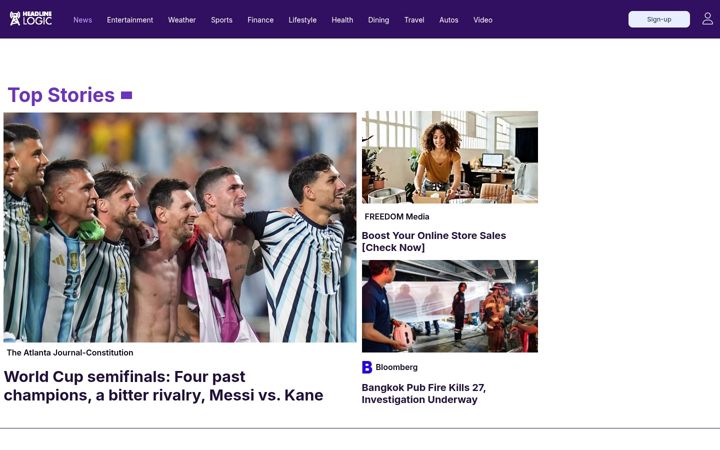The image size is (720, 450).
Task: Select Weather in the navigation bar
Action: (x=182, y=20)
